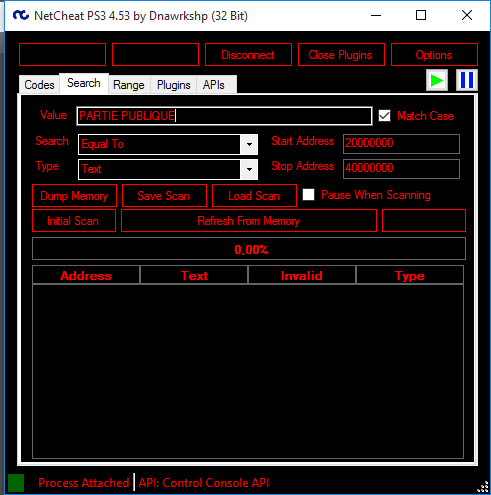This screenshot has height=495, width=491.
Task: Click the blue pause process icon
Action: [x=467, y=80]
